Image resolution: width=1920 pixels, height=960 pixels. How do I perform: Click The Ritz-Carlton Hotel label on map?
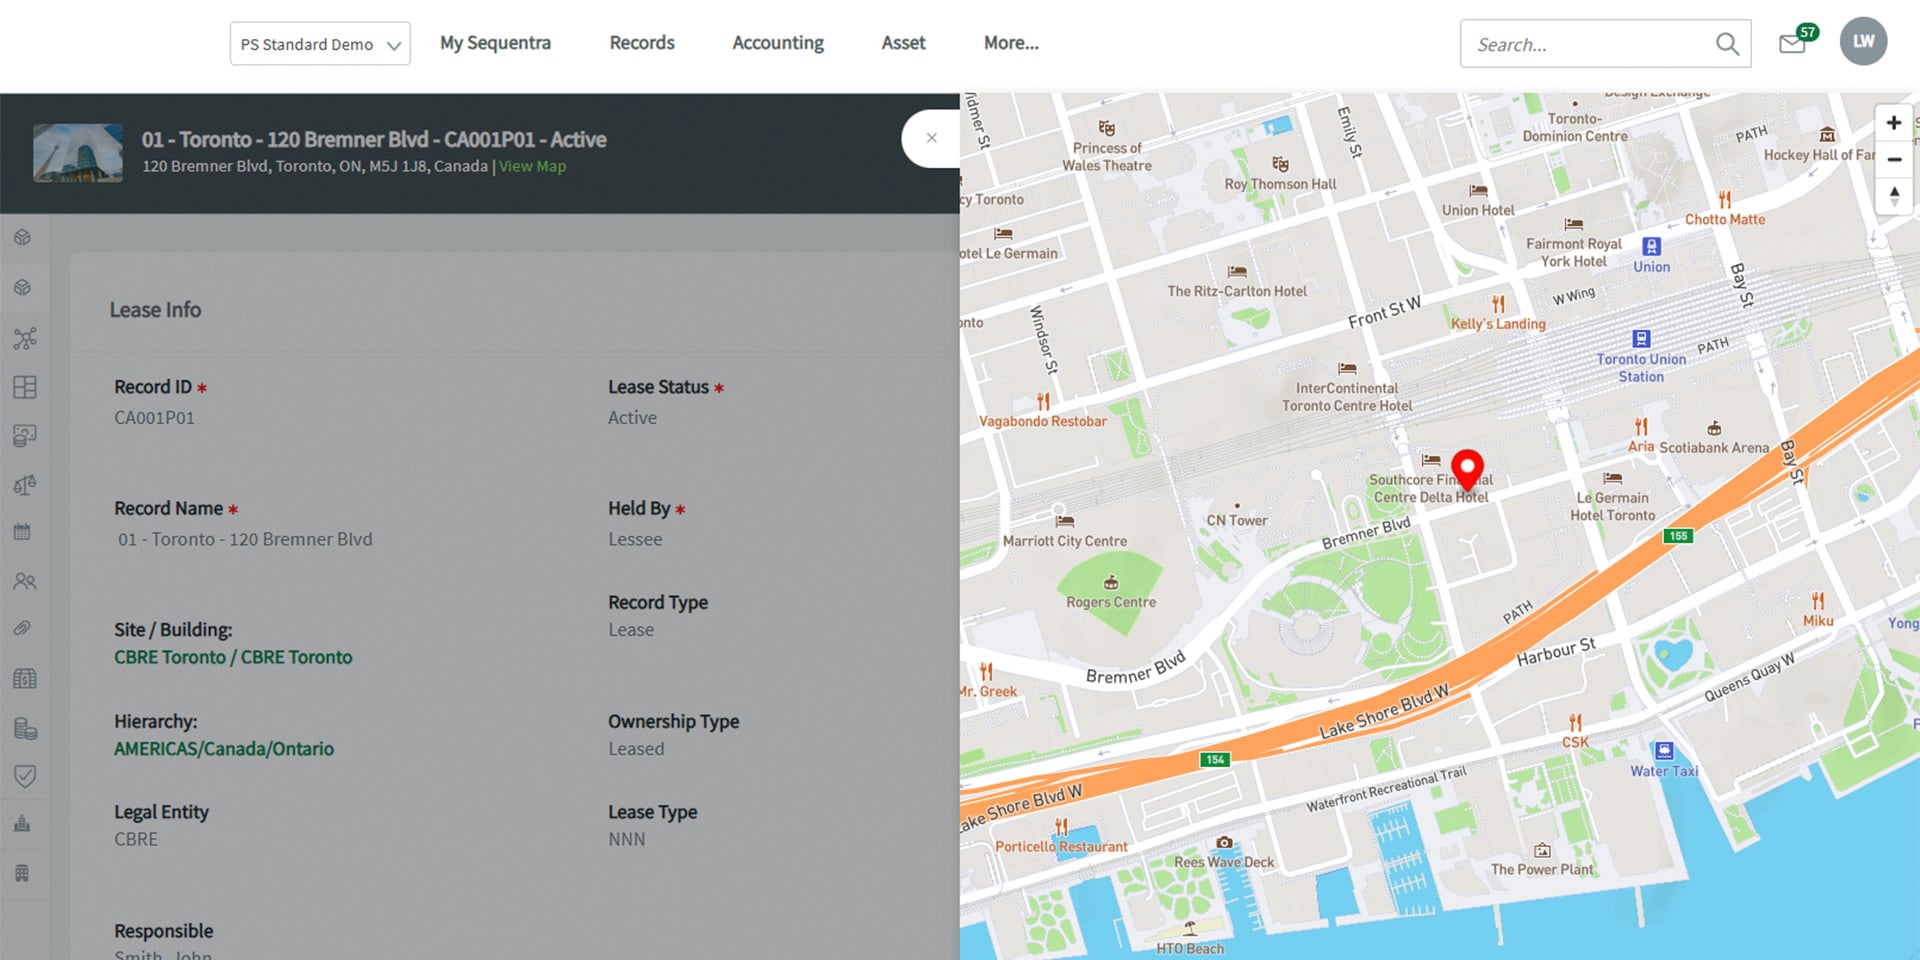(1237, 291)
